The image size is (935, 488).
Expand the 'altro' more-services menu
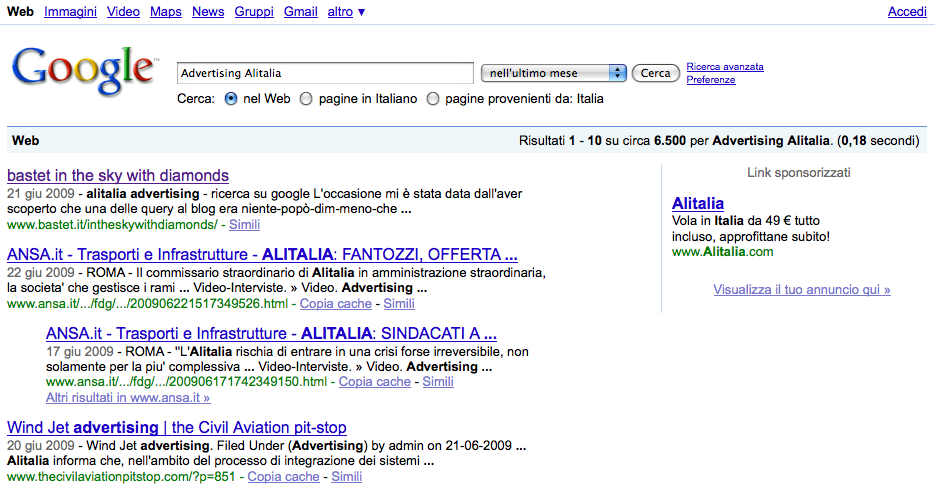point(346,11)
